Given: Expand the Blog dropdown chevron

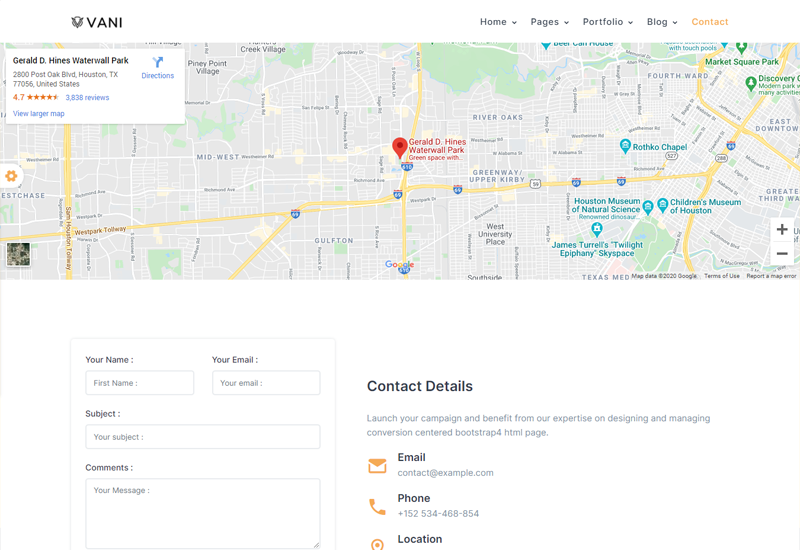Looking at the screenshot, I should [675, 22].
